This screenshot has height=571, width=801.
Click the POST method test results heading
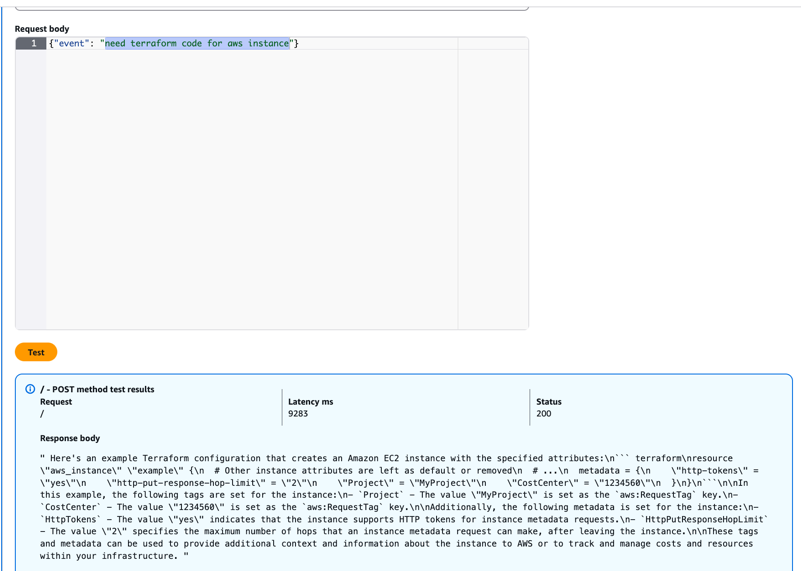(x=97, y=389)
